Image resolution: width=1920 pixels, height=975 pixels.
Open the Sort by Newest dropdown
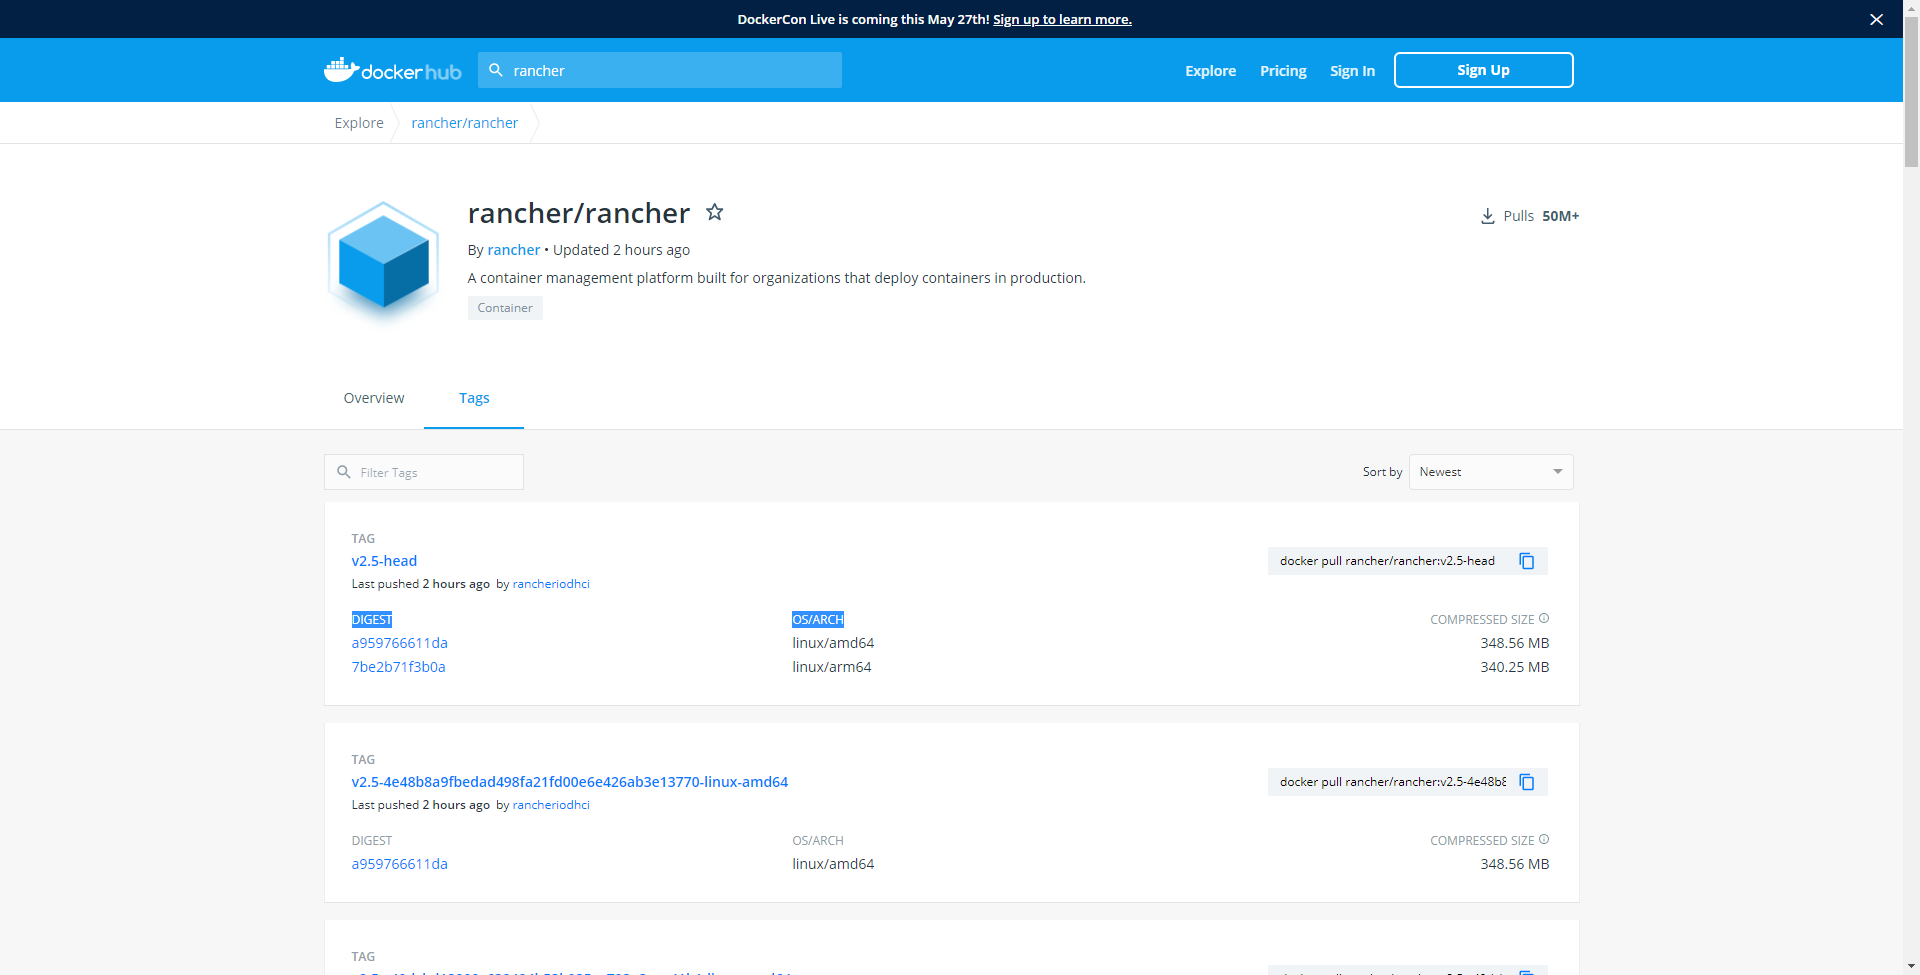(x=1489, y=471)
